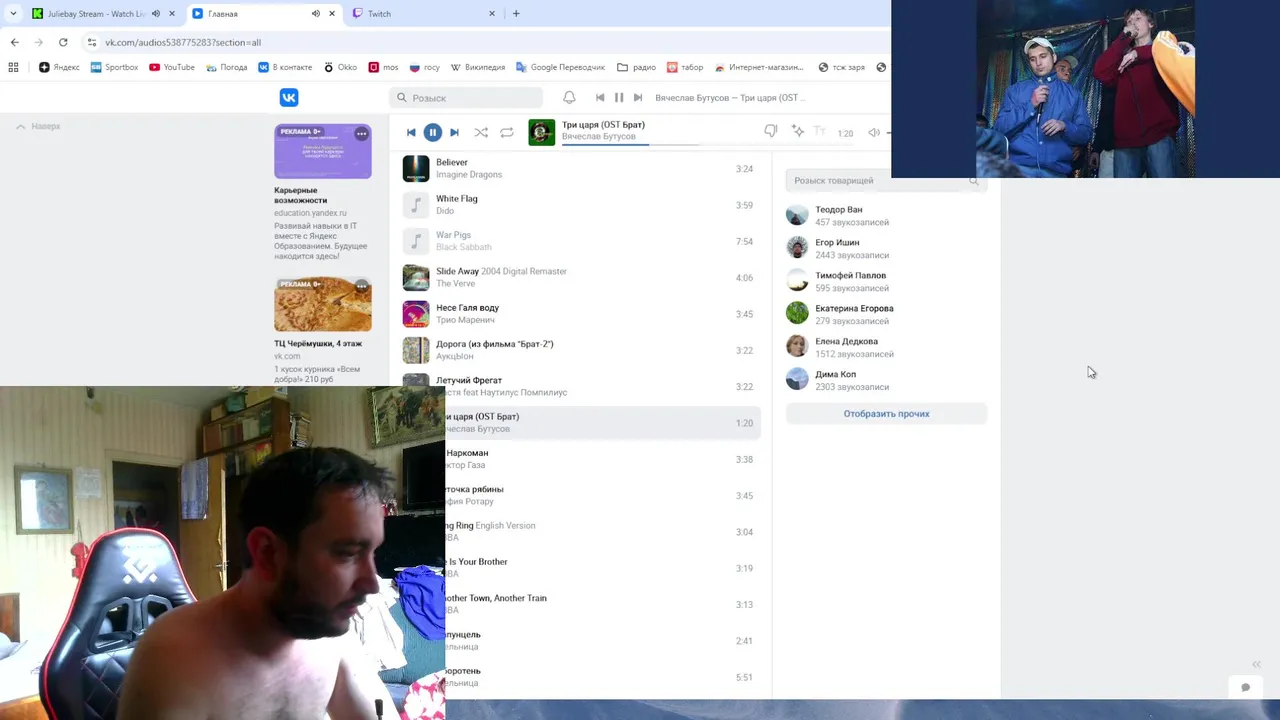
Task: Play the track Believer by Imagine Dragons
Action: coord(580,168)
